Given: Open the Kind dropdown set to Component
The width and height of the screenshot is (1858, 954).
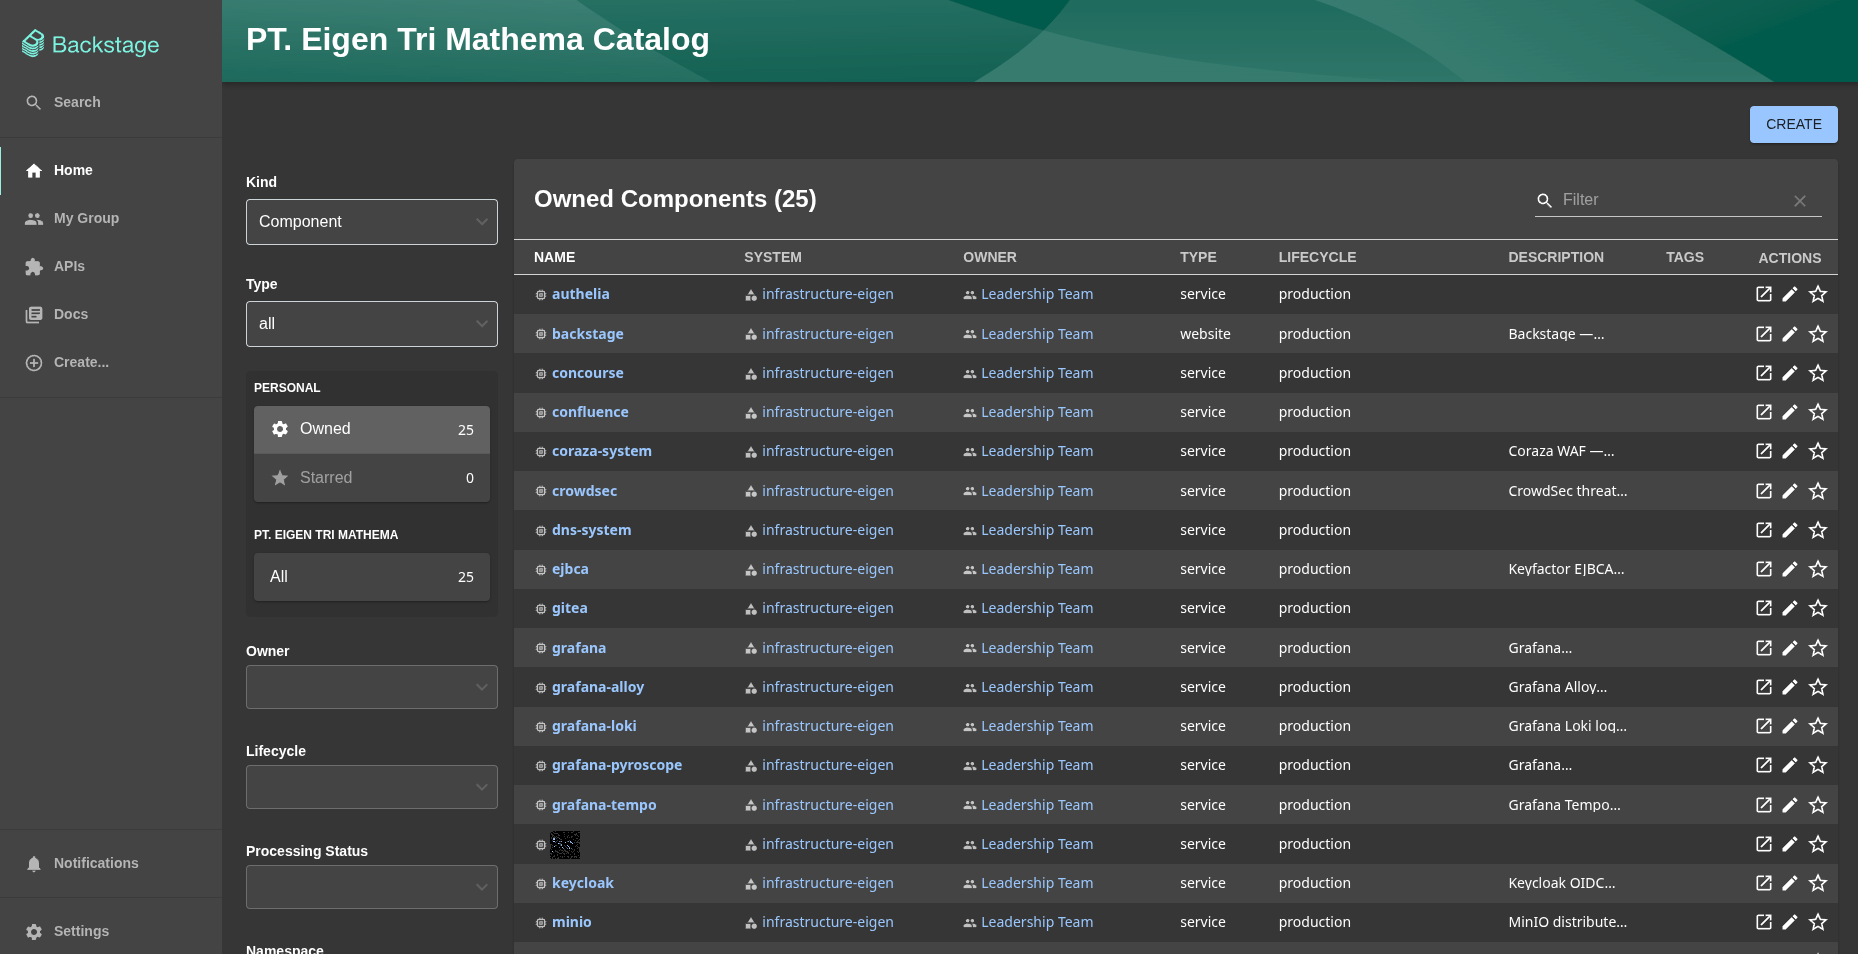Looking at the screenshot, I should (x=372, y=222).
